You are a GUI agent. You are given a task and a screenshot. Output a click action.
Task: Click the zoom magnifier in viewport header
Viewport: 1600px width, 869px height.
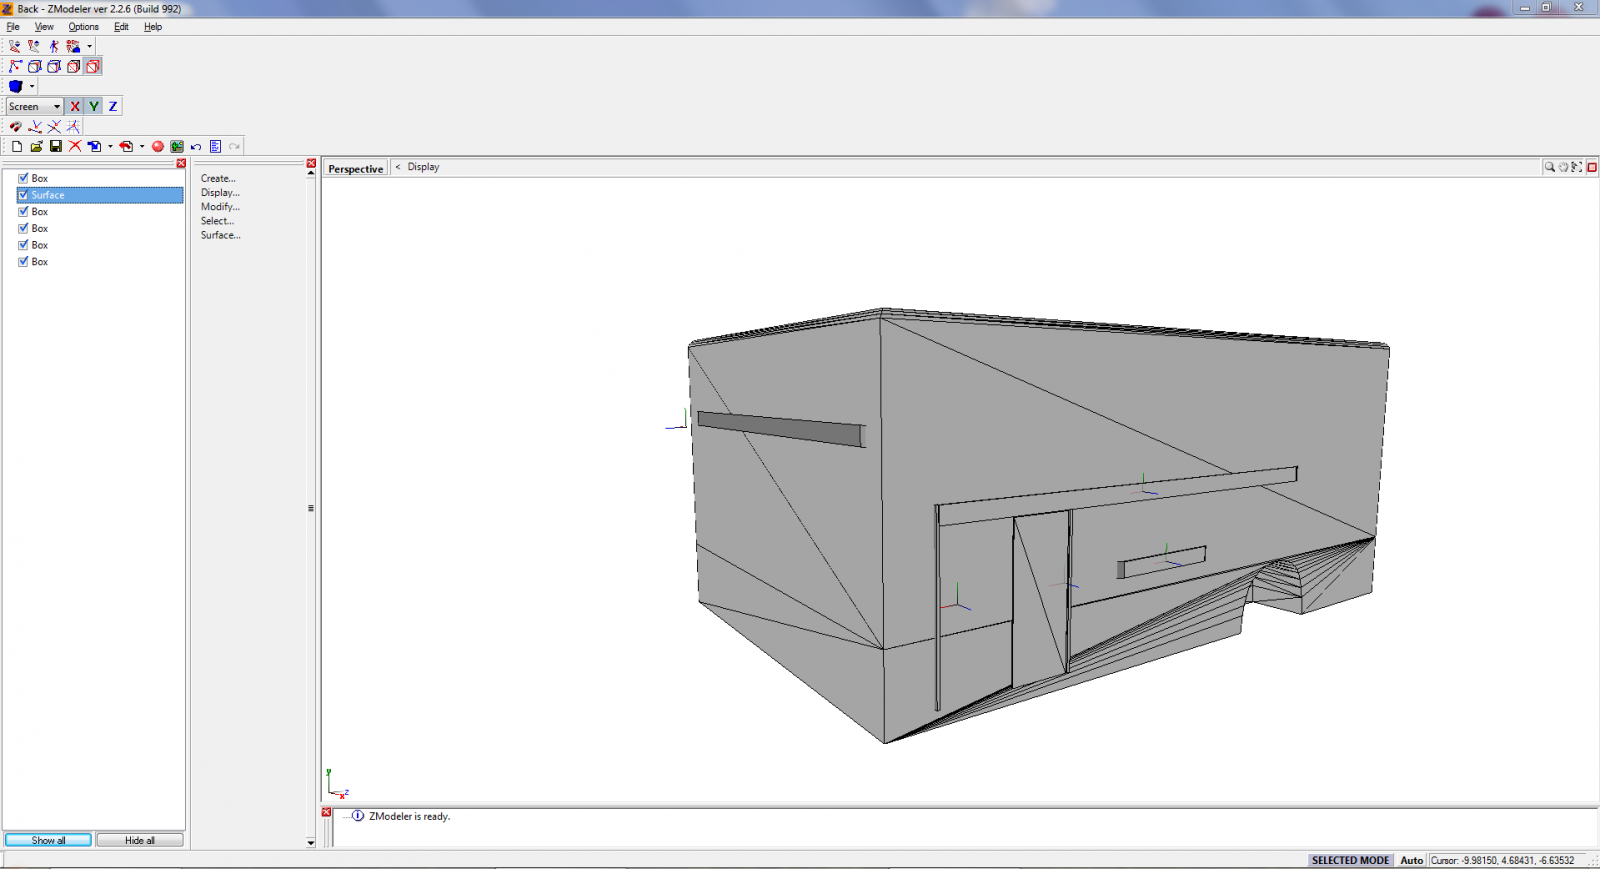coord(1549,167)
